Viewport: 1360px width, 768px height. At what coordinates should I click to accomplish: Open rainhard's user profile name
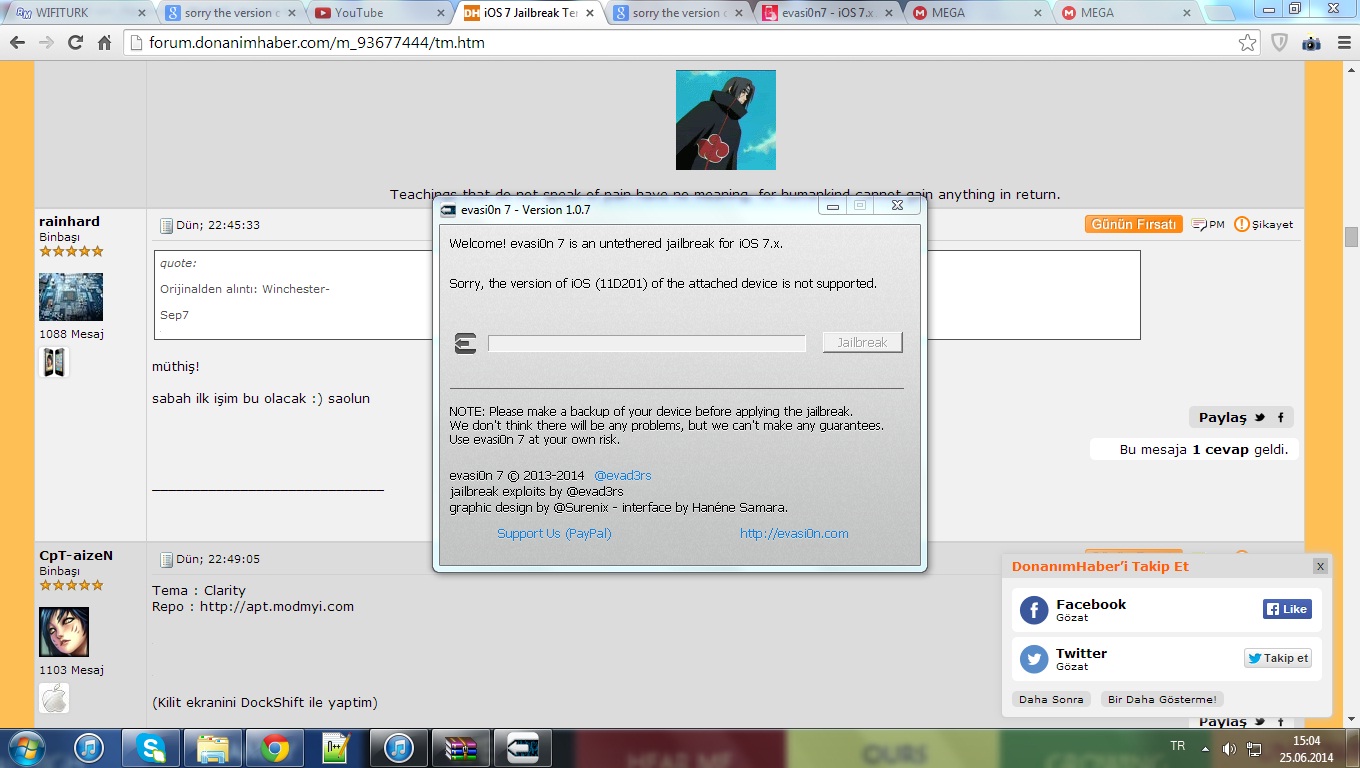tap(69, 221)
